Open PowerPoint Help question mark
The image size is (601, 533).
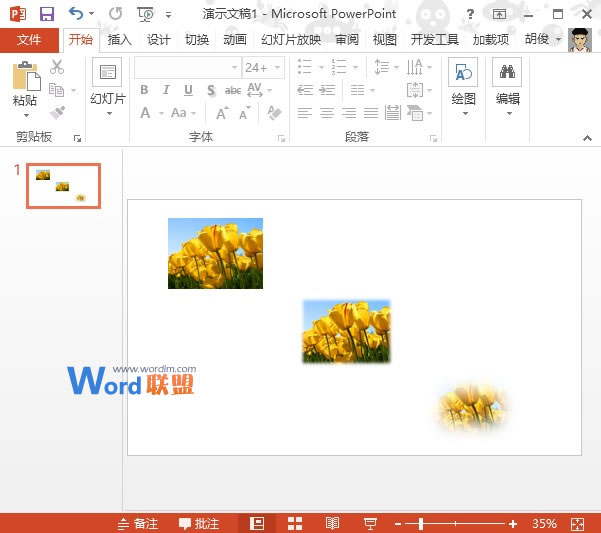point(470,15)
